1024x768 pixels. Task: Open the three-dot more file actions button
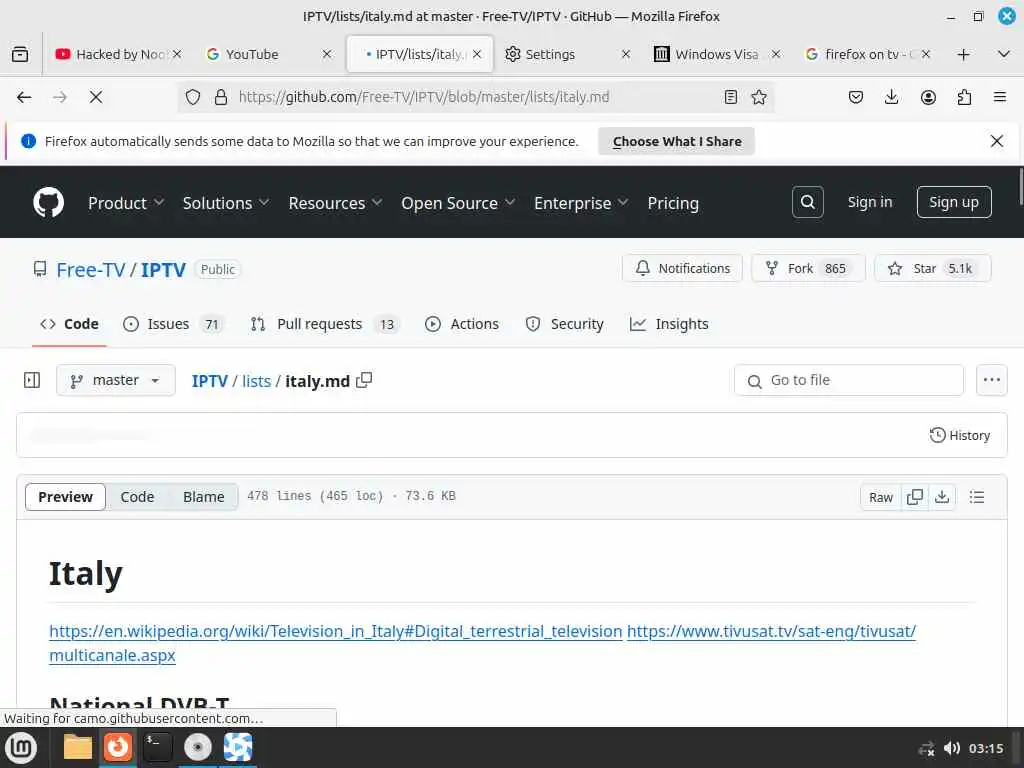coord(991,380)
